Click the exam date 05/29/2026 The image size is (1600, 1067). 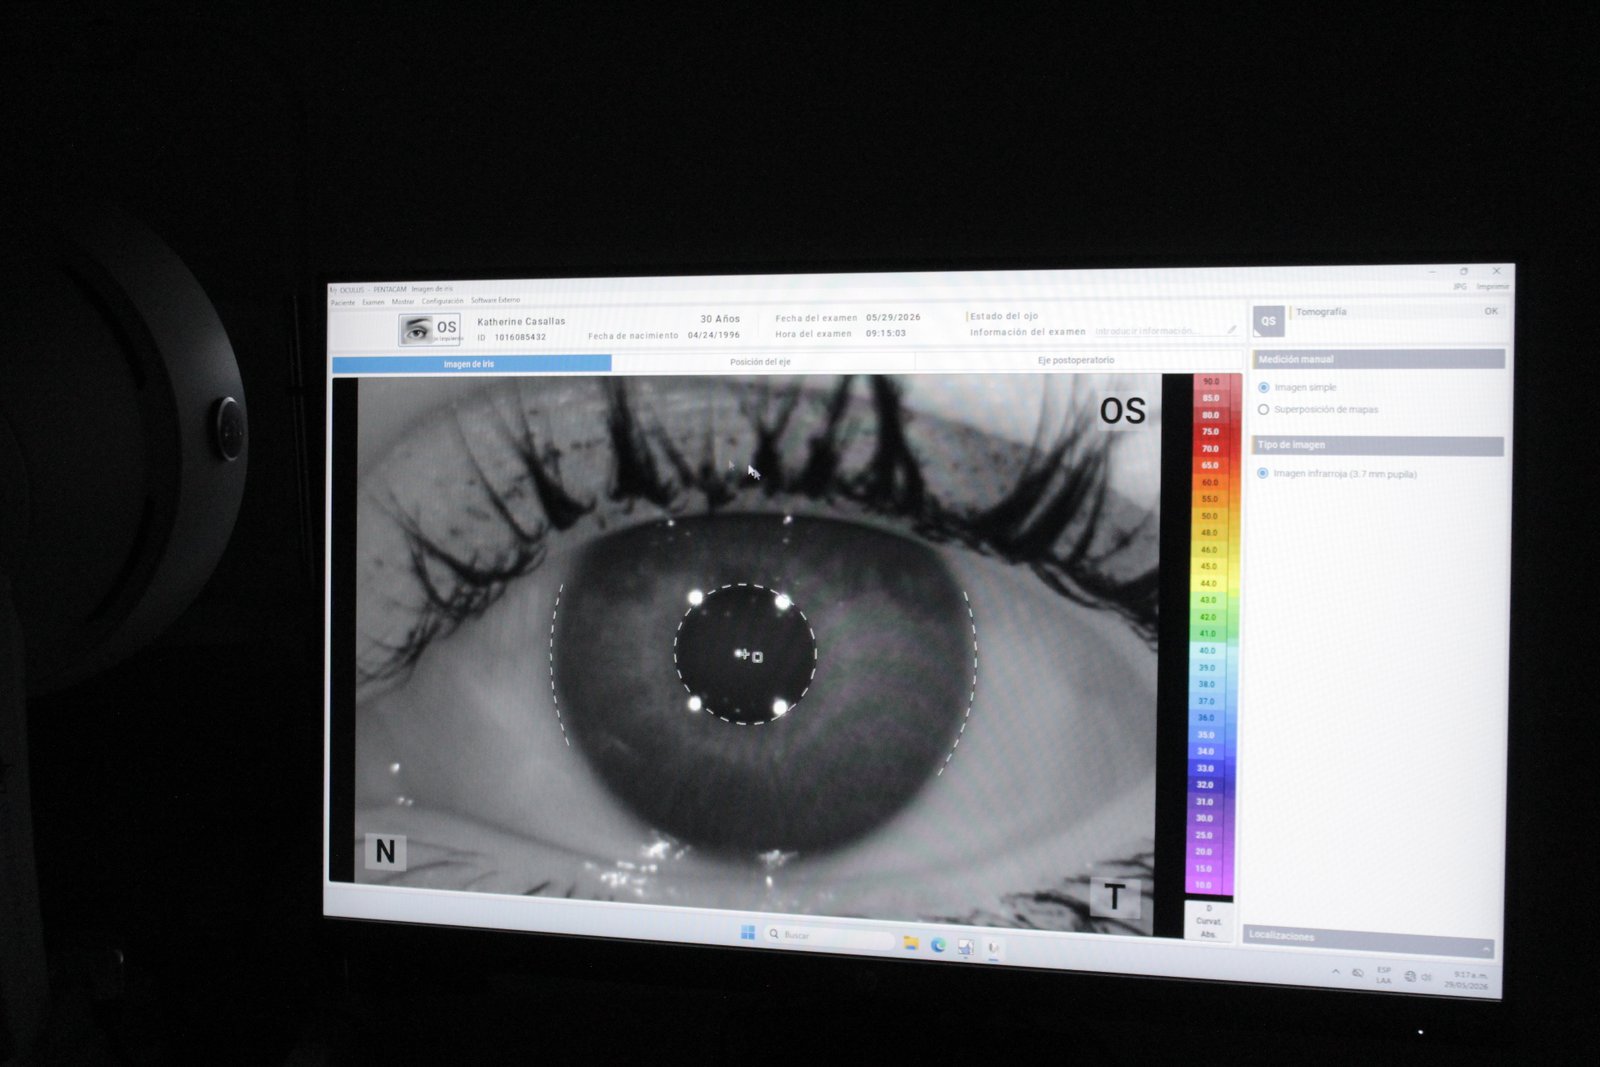(893, 317)
